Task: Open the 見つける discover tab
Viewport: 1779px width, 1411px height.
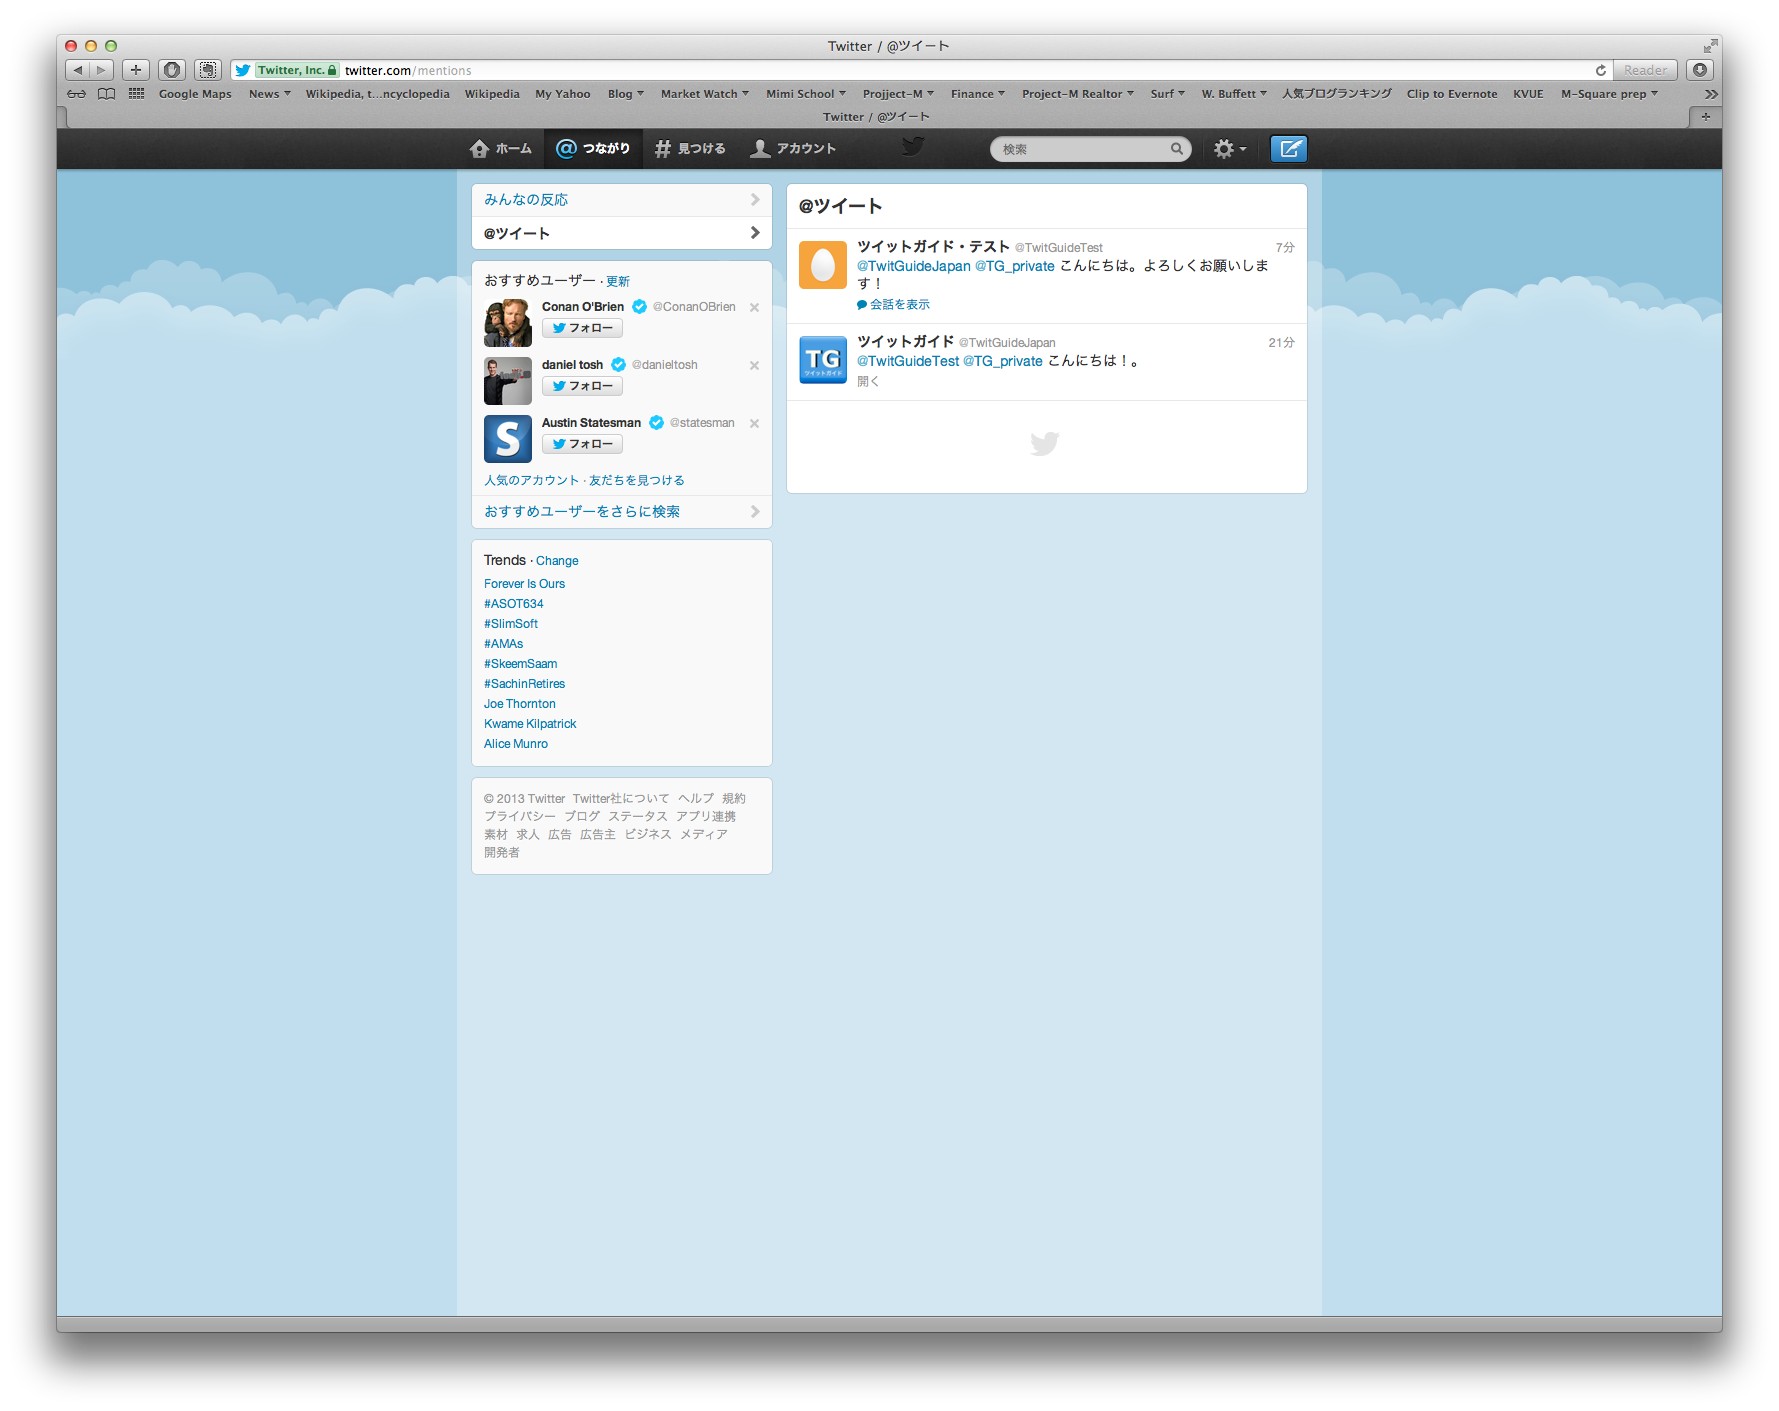Action: (690, 149)
